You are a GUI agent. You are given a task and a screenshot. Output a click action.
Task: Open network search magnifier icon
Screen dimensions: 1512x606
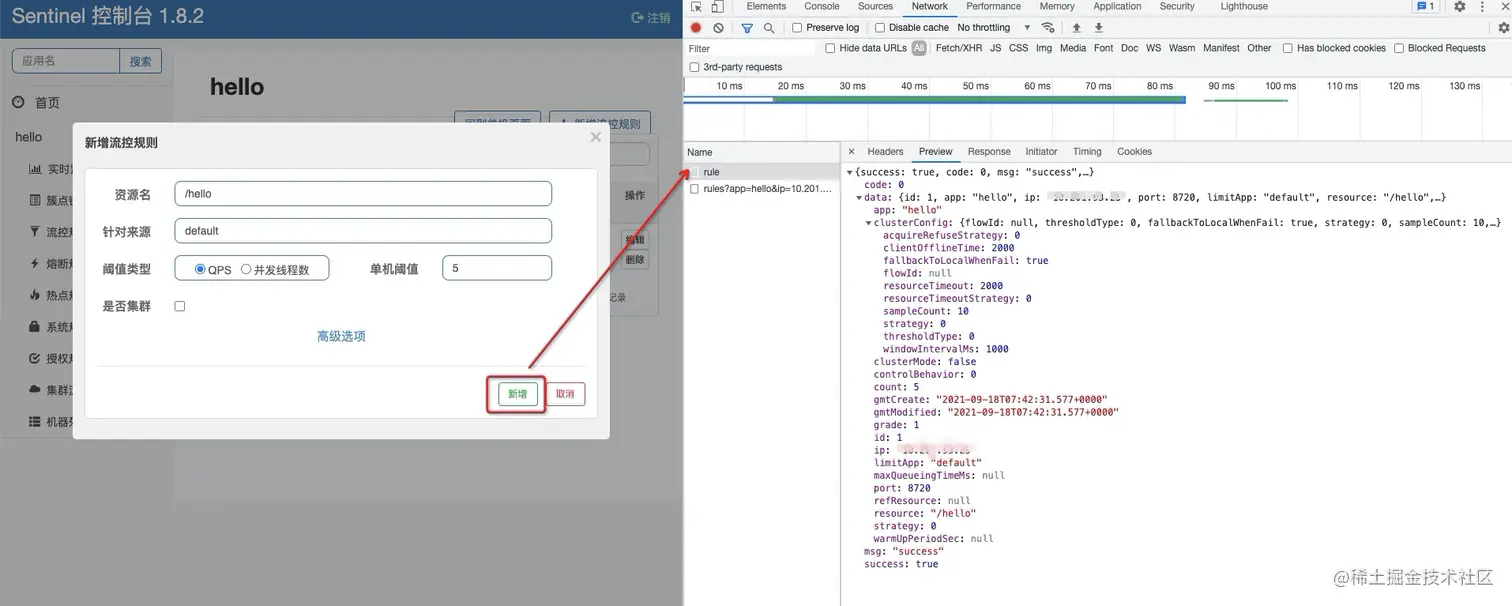[x=769, y=28]
